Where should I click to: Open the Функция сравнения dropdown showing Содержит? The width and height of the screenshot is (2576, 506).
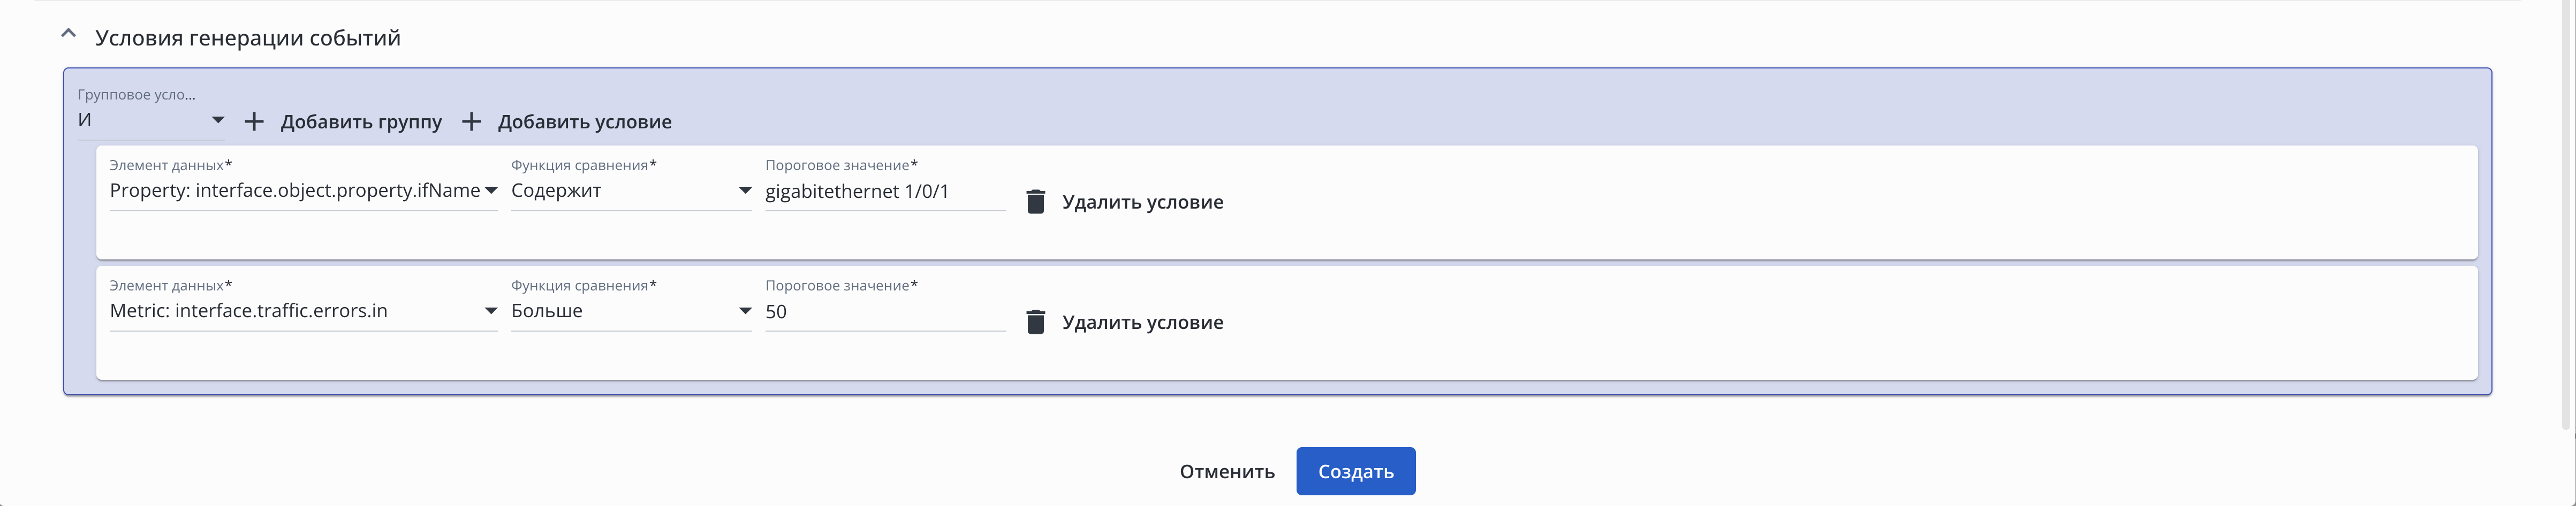630,191
